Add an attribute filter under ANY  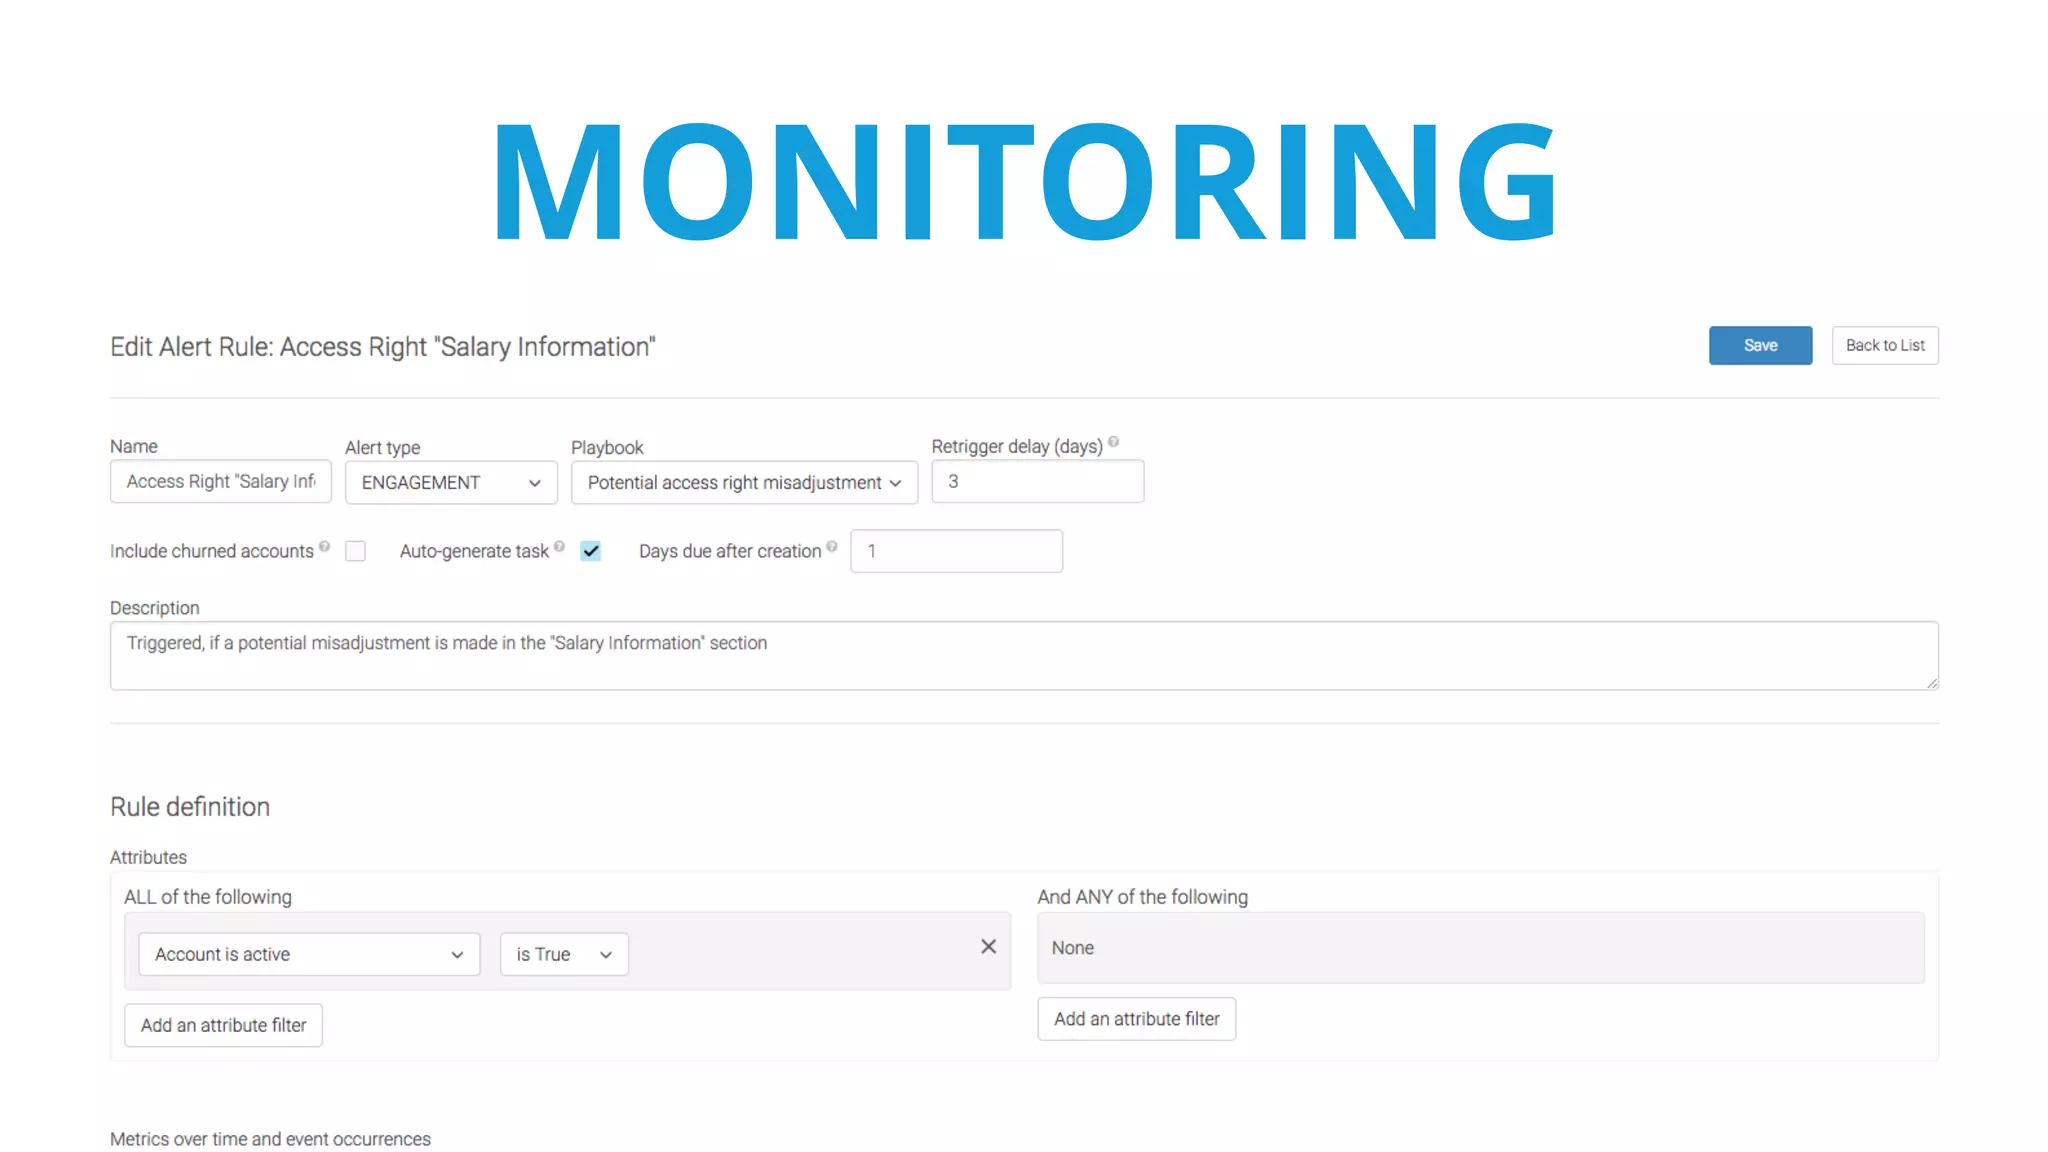[x=1136, y=1019]
